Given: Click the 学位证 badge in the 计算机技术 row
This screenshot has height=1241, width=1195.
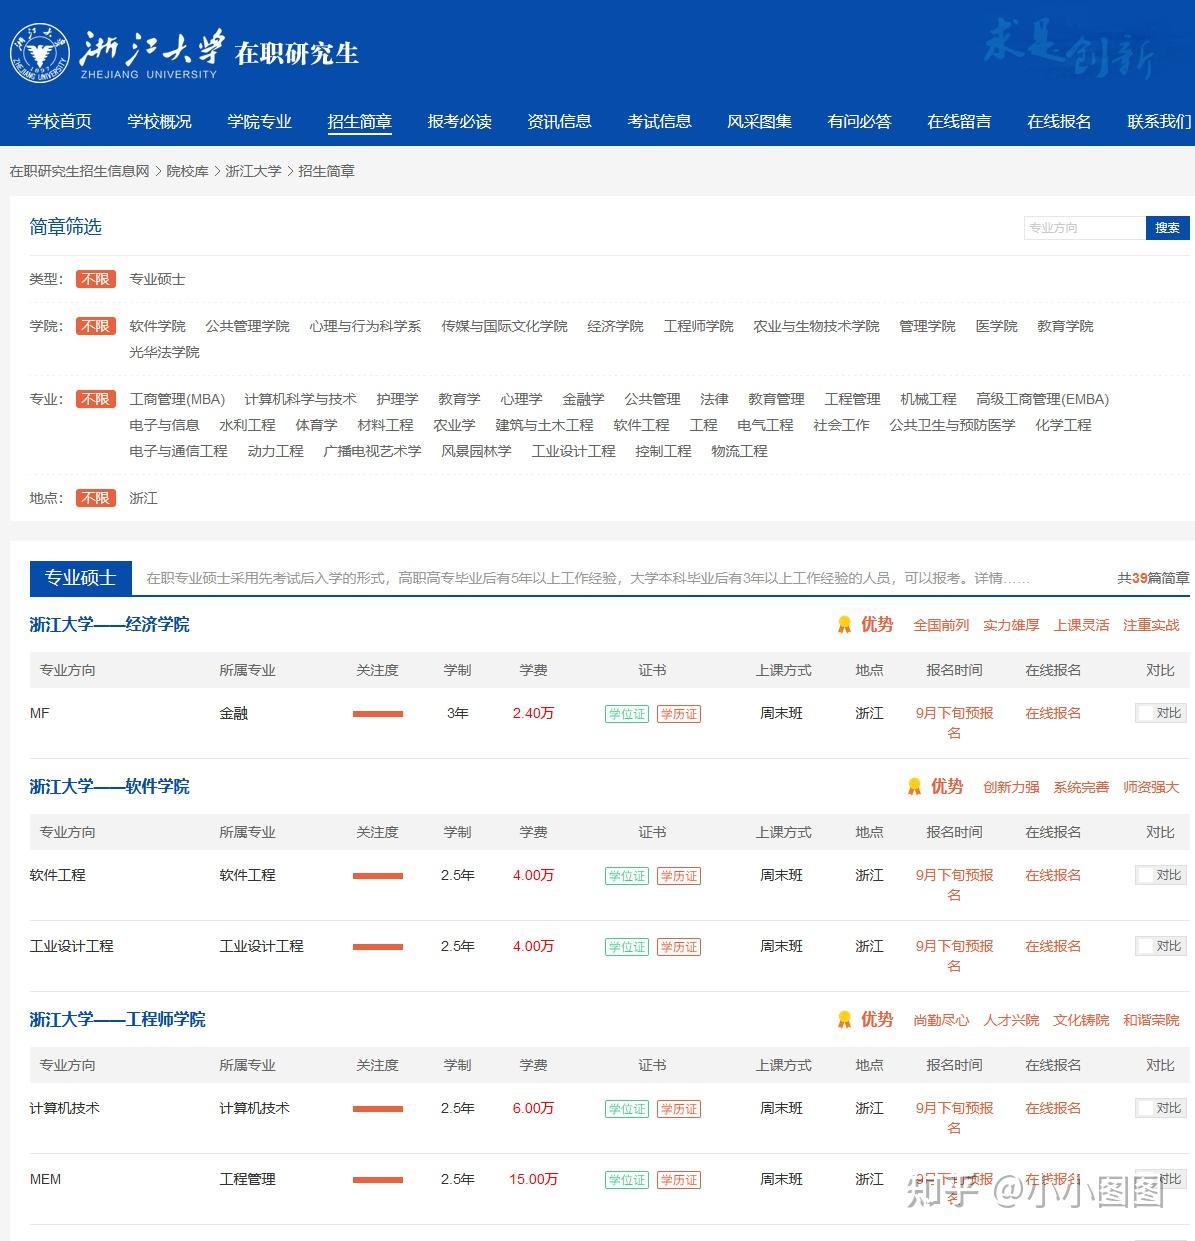Looking at the screenshot, I should tap(627, 1109).
